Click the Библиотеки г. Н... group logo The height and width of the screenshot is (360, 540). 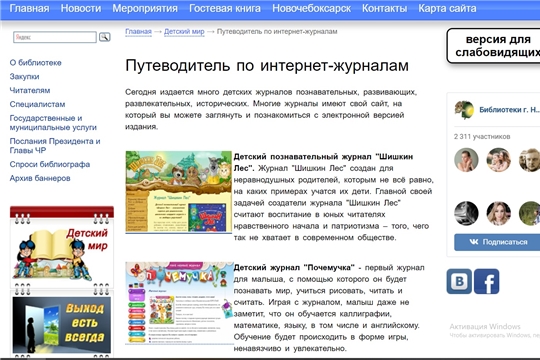tap(464, 110)
